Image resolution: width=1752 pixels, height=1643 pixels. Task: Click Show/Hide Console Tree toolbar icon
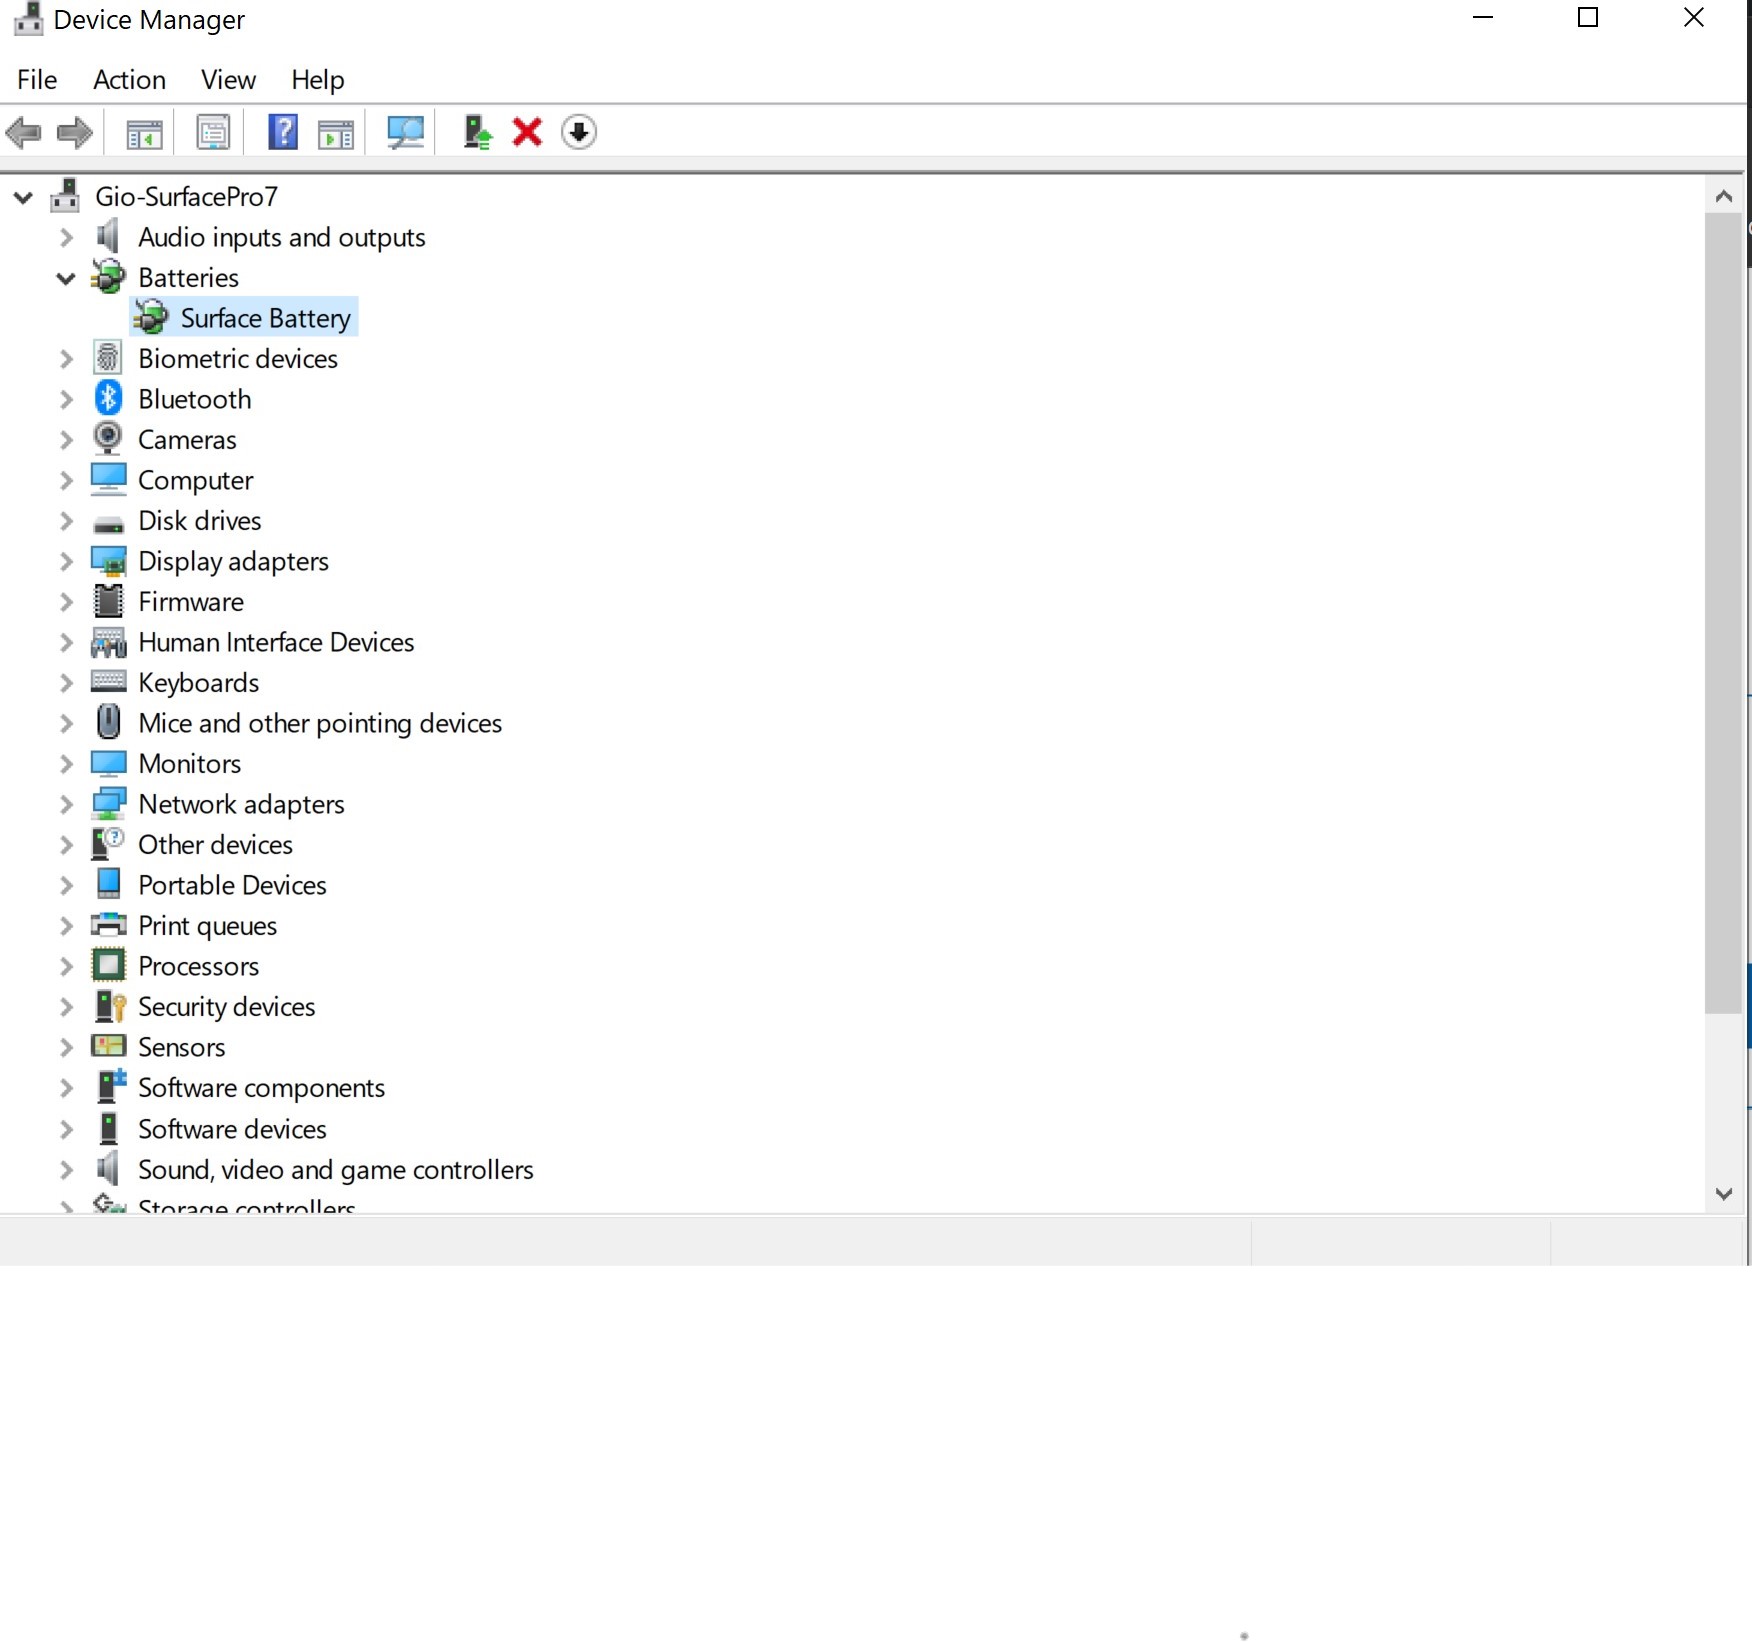pos(144,133)
